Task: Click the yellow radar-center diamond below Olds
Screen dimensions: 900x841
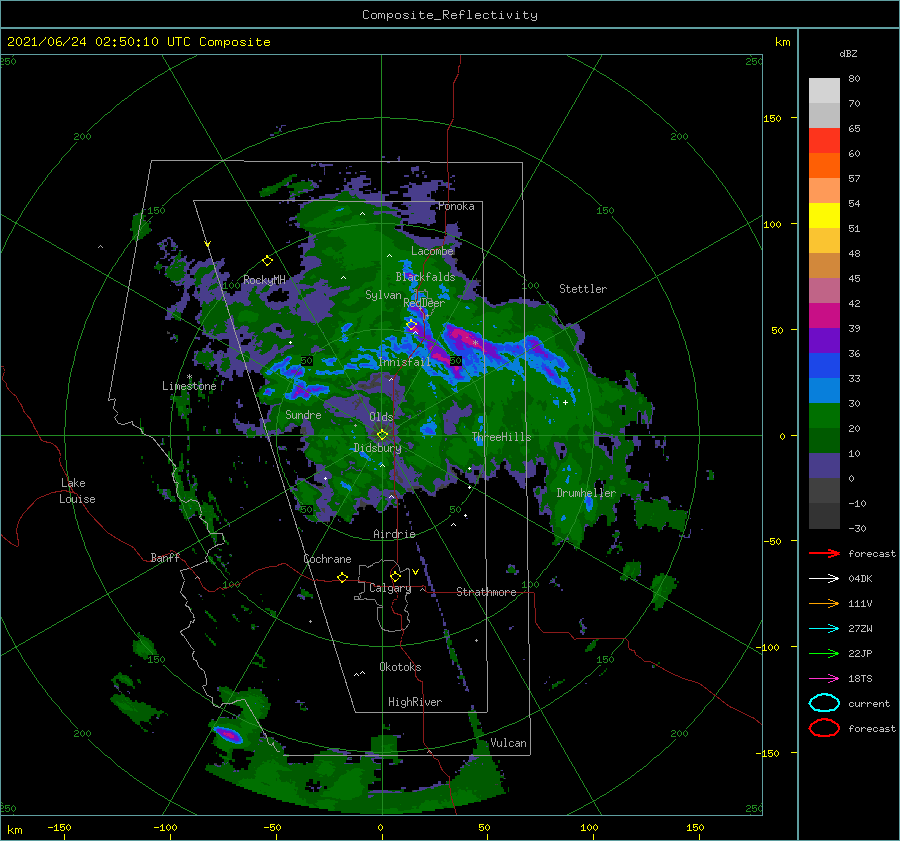Action: [x=382, y=435]
